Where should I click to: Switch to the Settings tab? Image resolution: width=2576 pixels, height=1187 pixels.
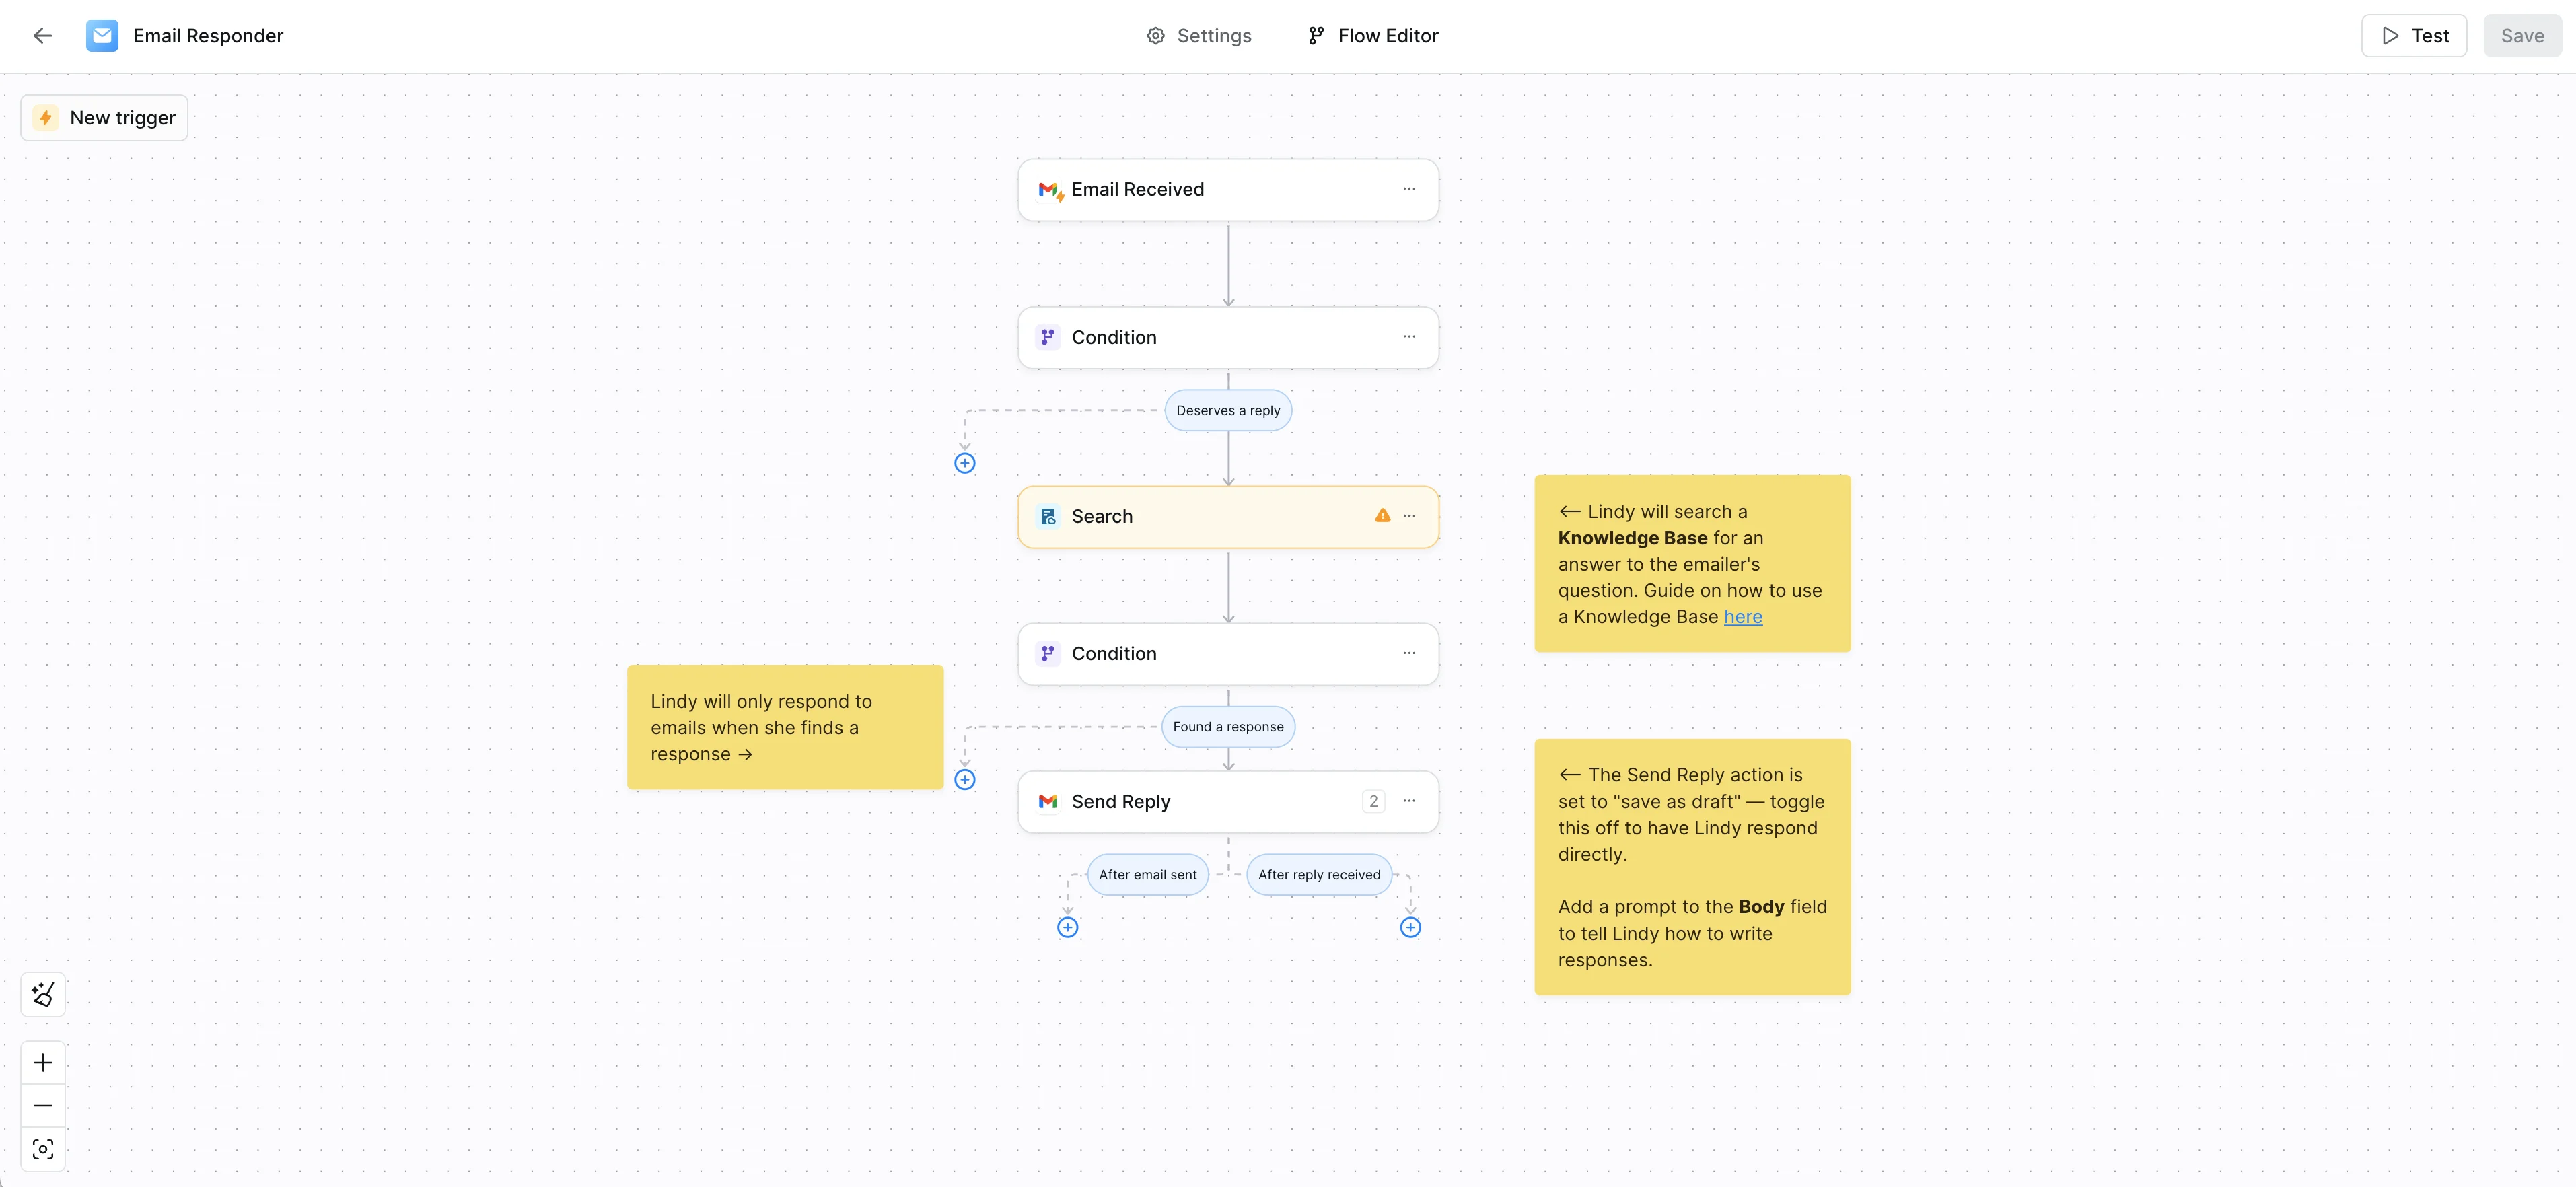tap(1198, 36)
